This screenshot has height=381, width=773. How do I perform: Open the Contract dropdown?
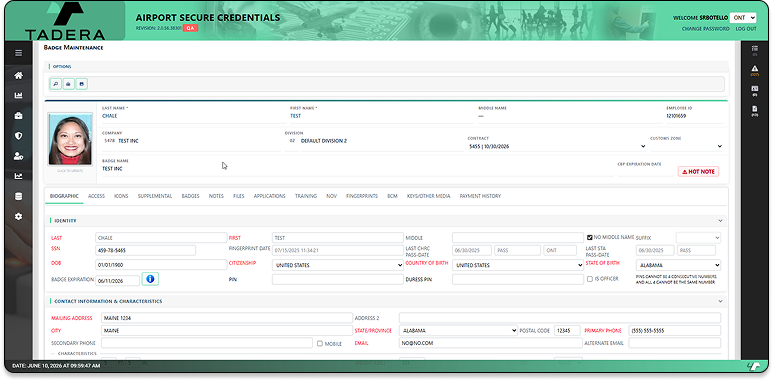(x=557, y=146)
